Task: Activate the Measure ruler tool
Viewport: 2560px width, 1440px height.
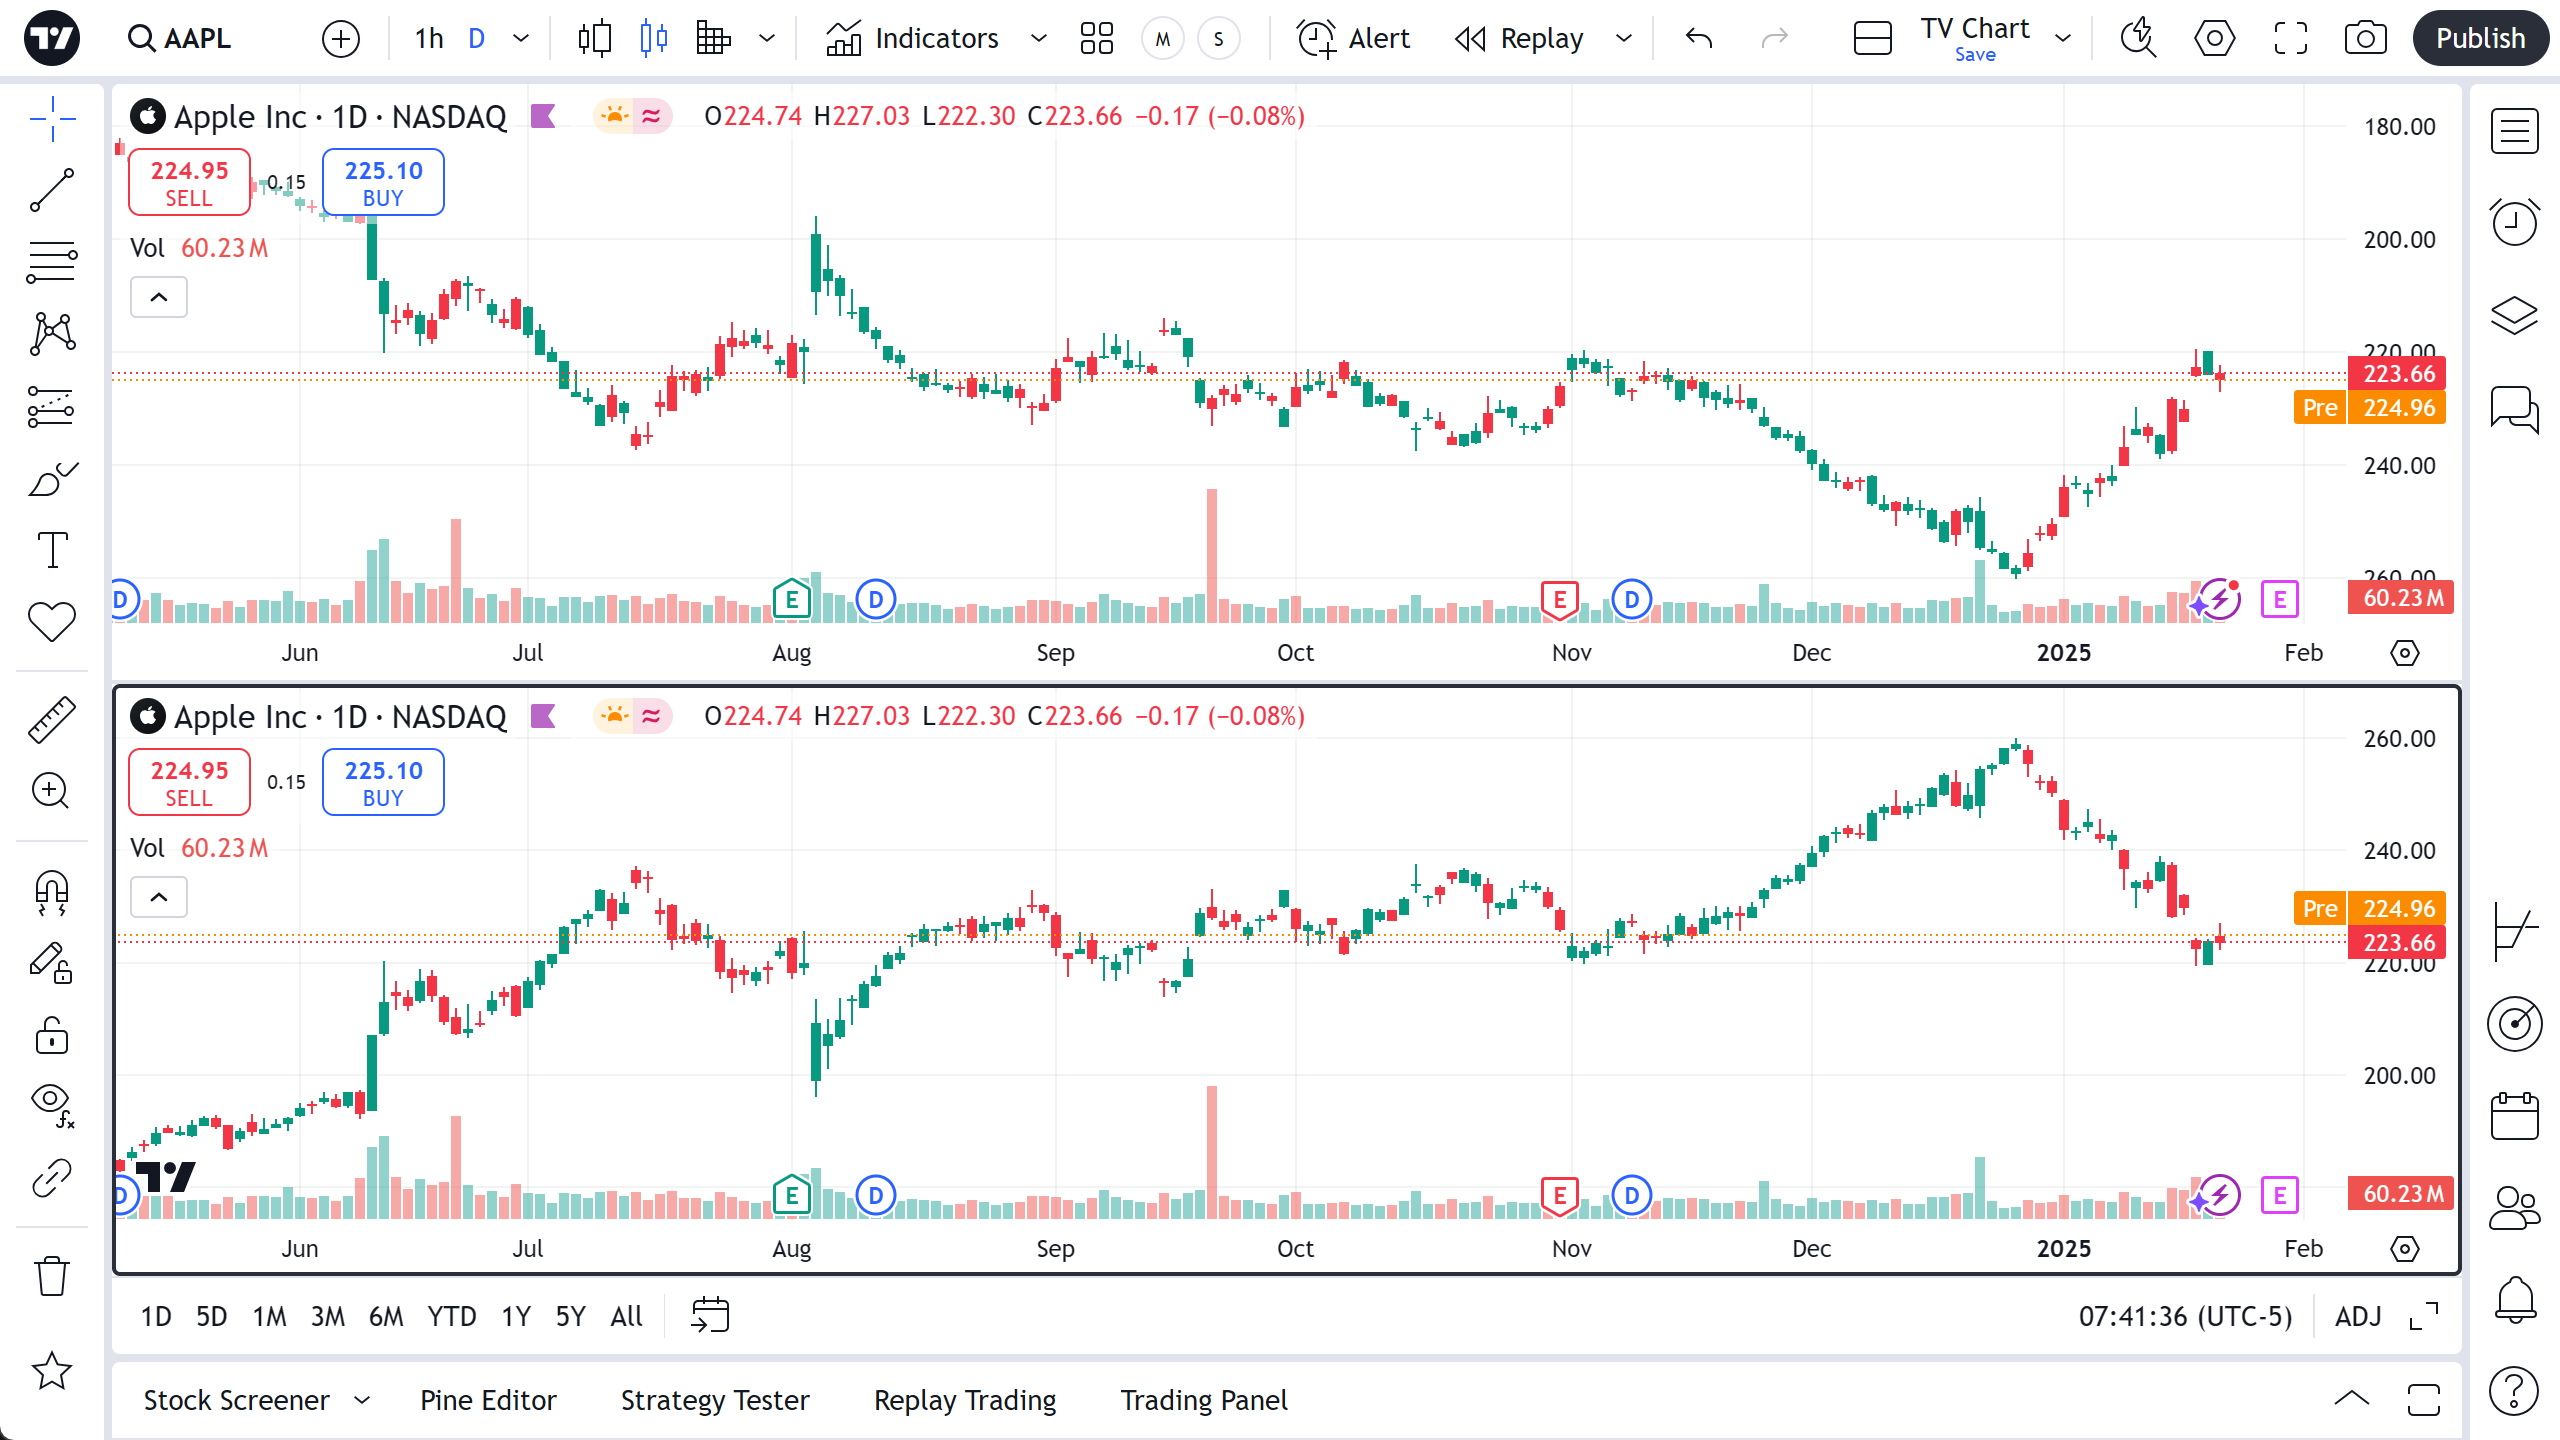Action: point(52,720)
